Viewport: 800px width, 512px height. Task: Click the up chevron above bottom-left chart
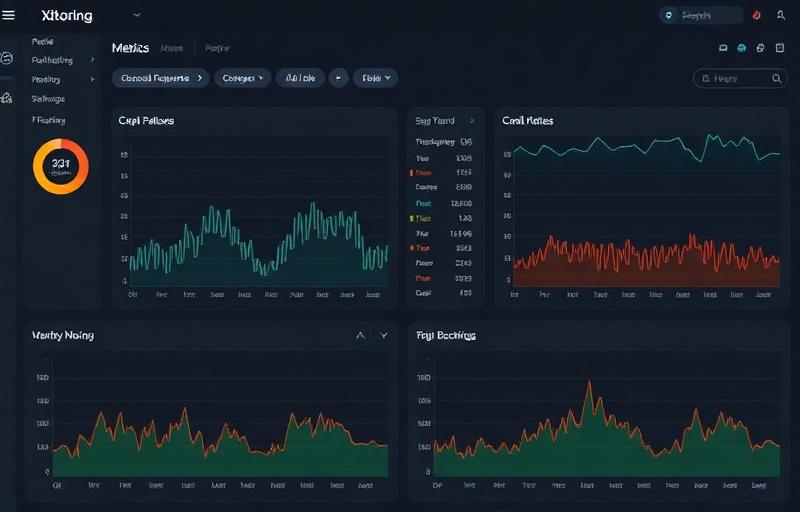(361, 336)
